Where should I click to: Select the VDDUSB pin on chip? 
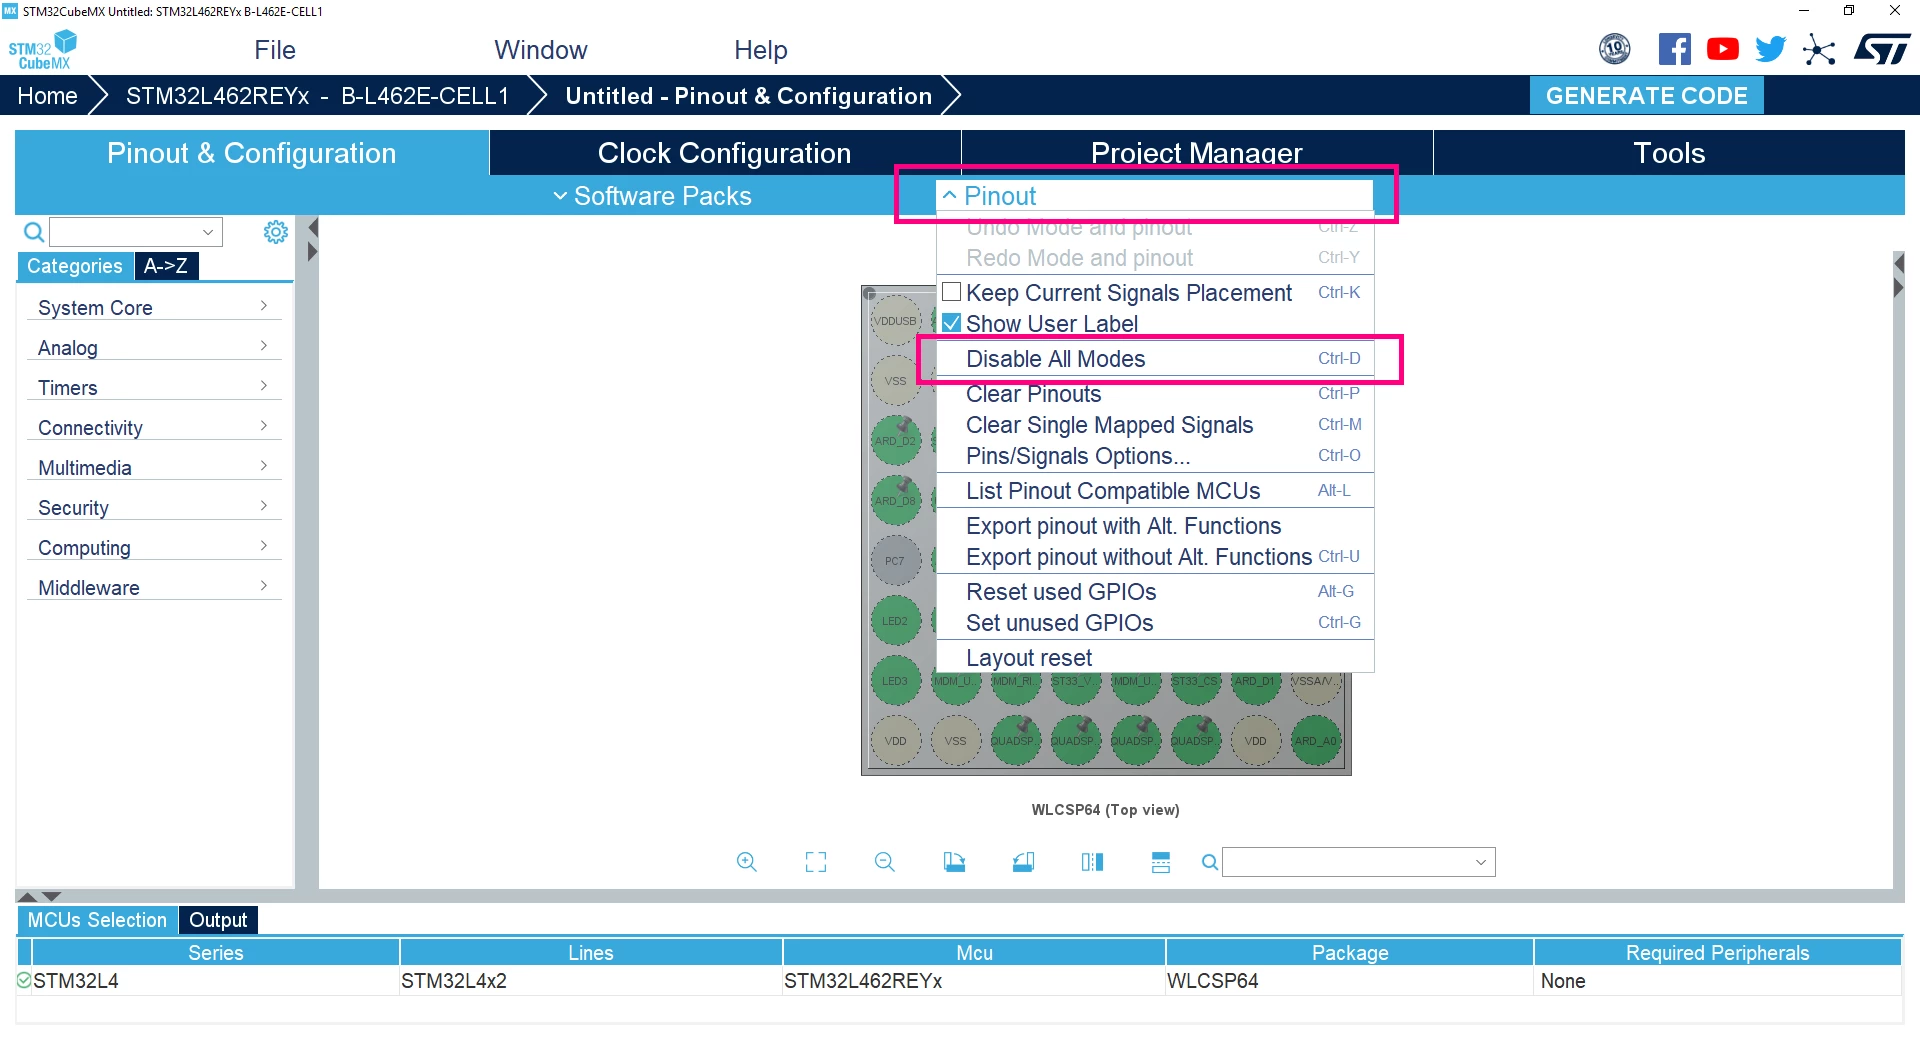[895, 321]
